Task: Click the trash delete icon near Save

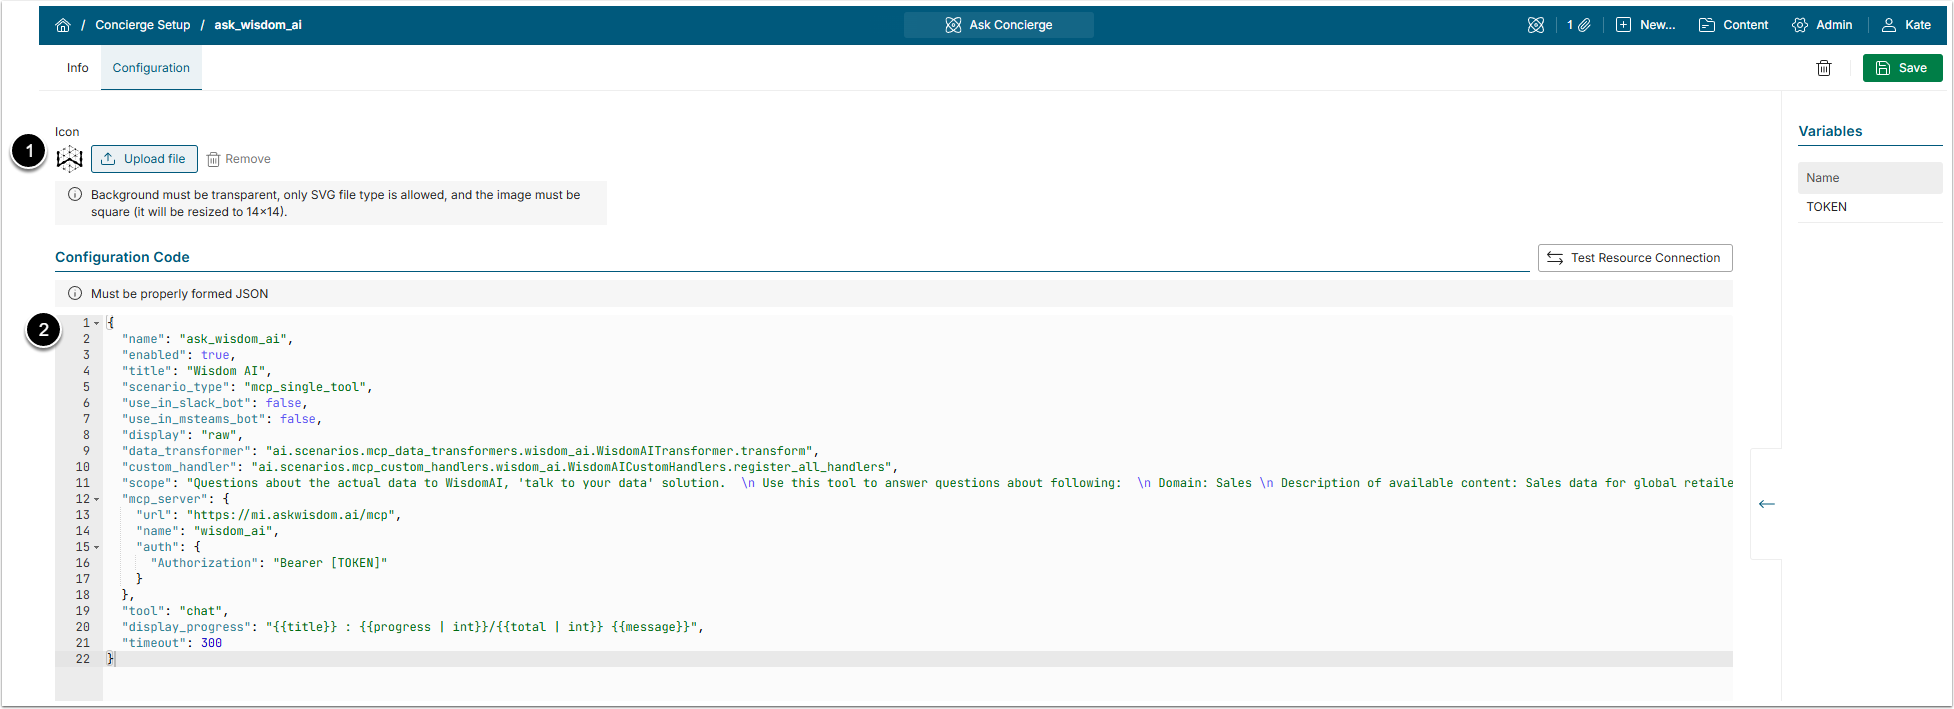Action: [x=1824, y=68]
